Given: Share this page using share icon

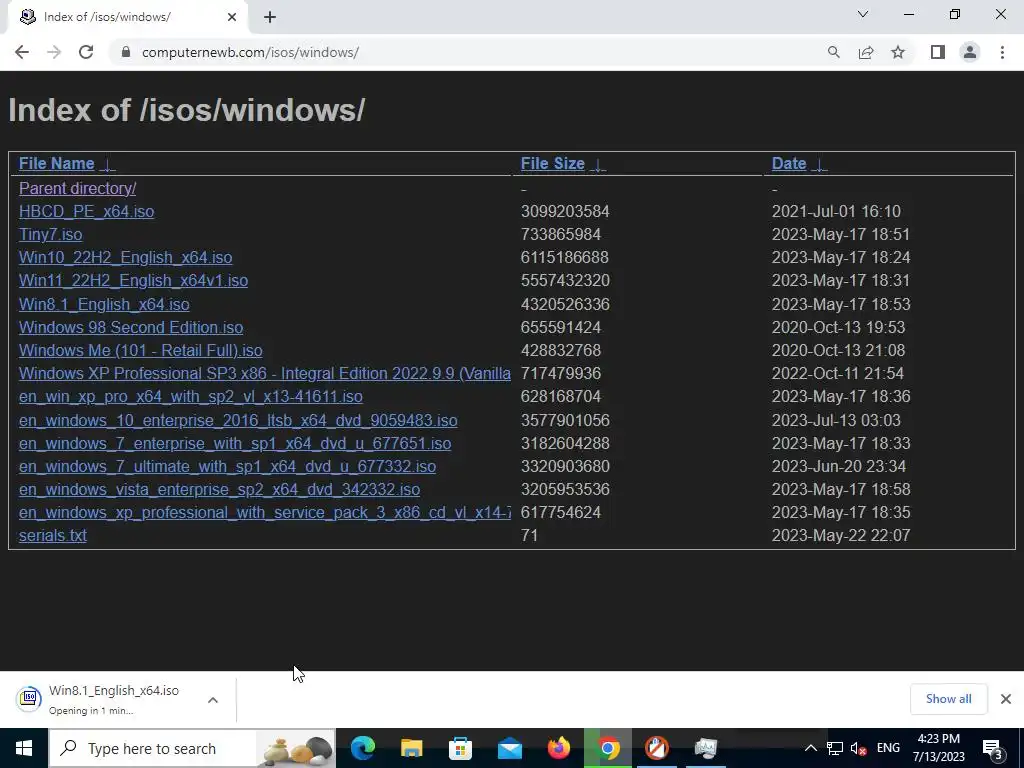Looking at the screenshot, I should (866, 52).
